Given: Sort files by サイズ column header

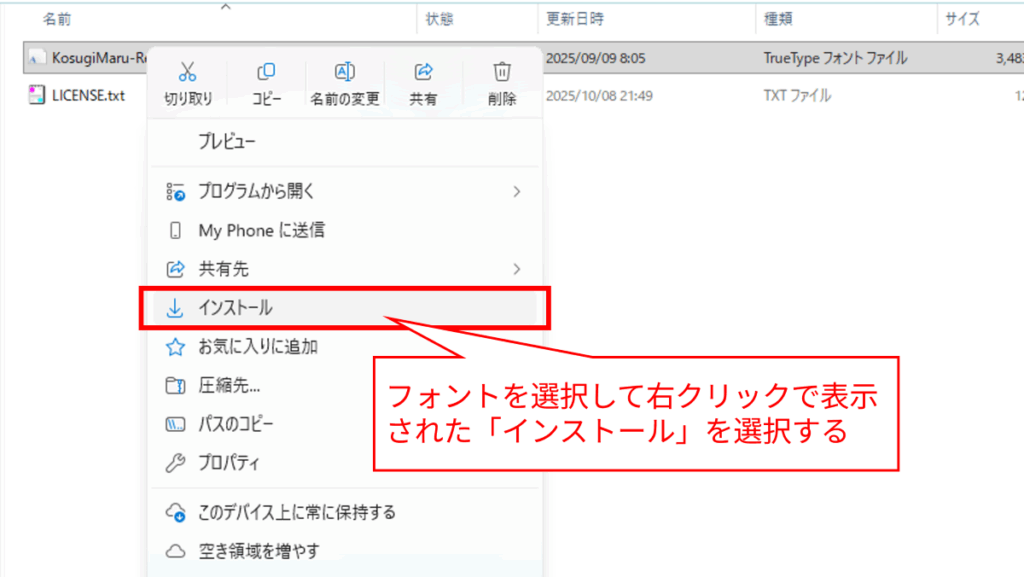Looking at the screenshot, I should pos(962,19).
